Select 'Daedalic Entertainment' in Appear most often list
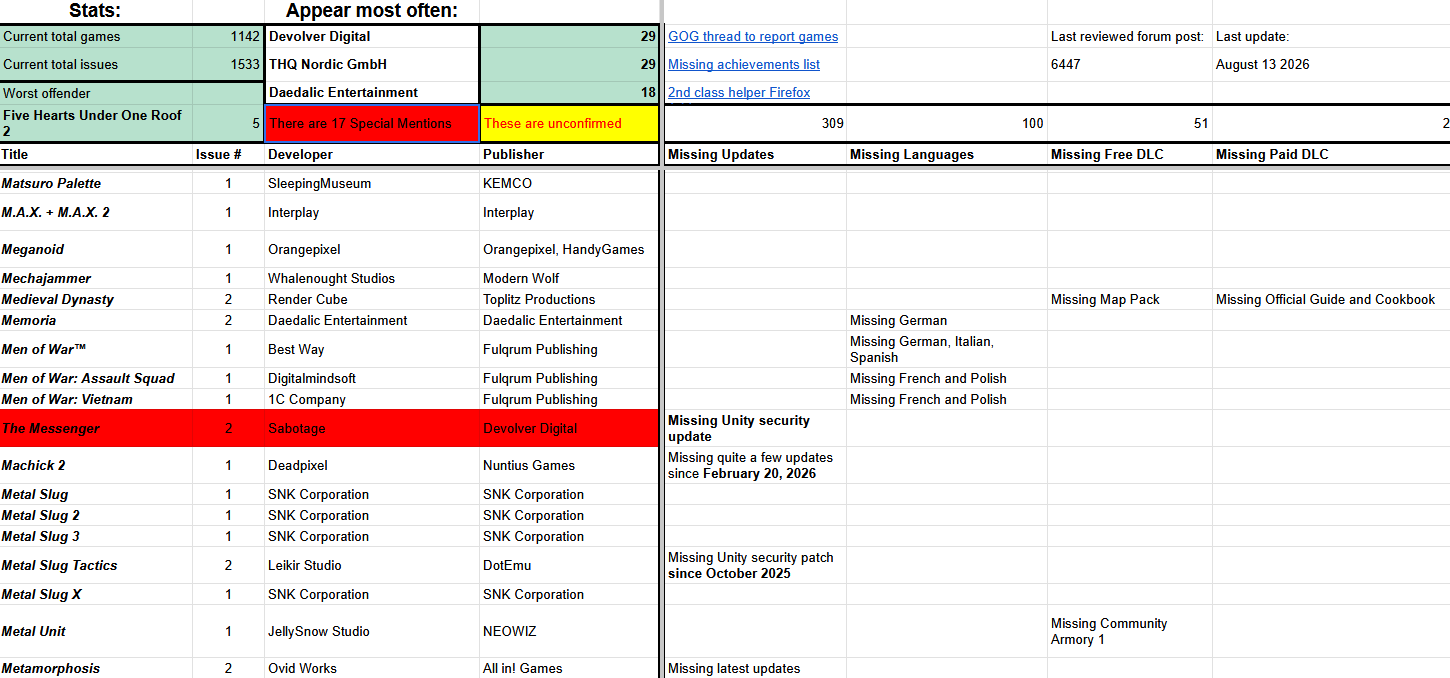Viewport: 1450px width, 678px height. tap(372, 93)
